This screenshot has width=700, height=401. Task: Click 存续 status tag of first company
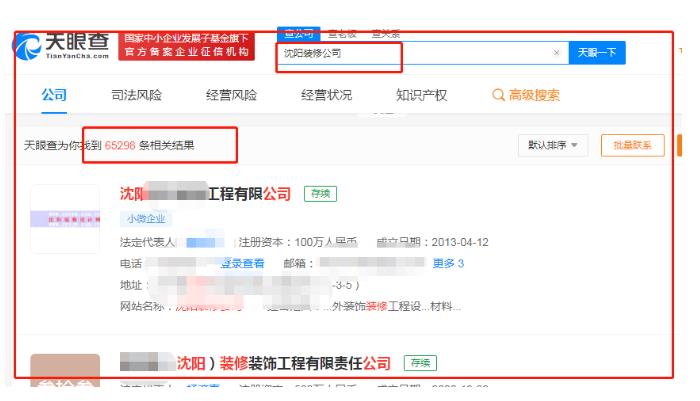(321, 194)
